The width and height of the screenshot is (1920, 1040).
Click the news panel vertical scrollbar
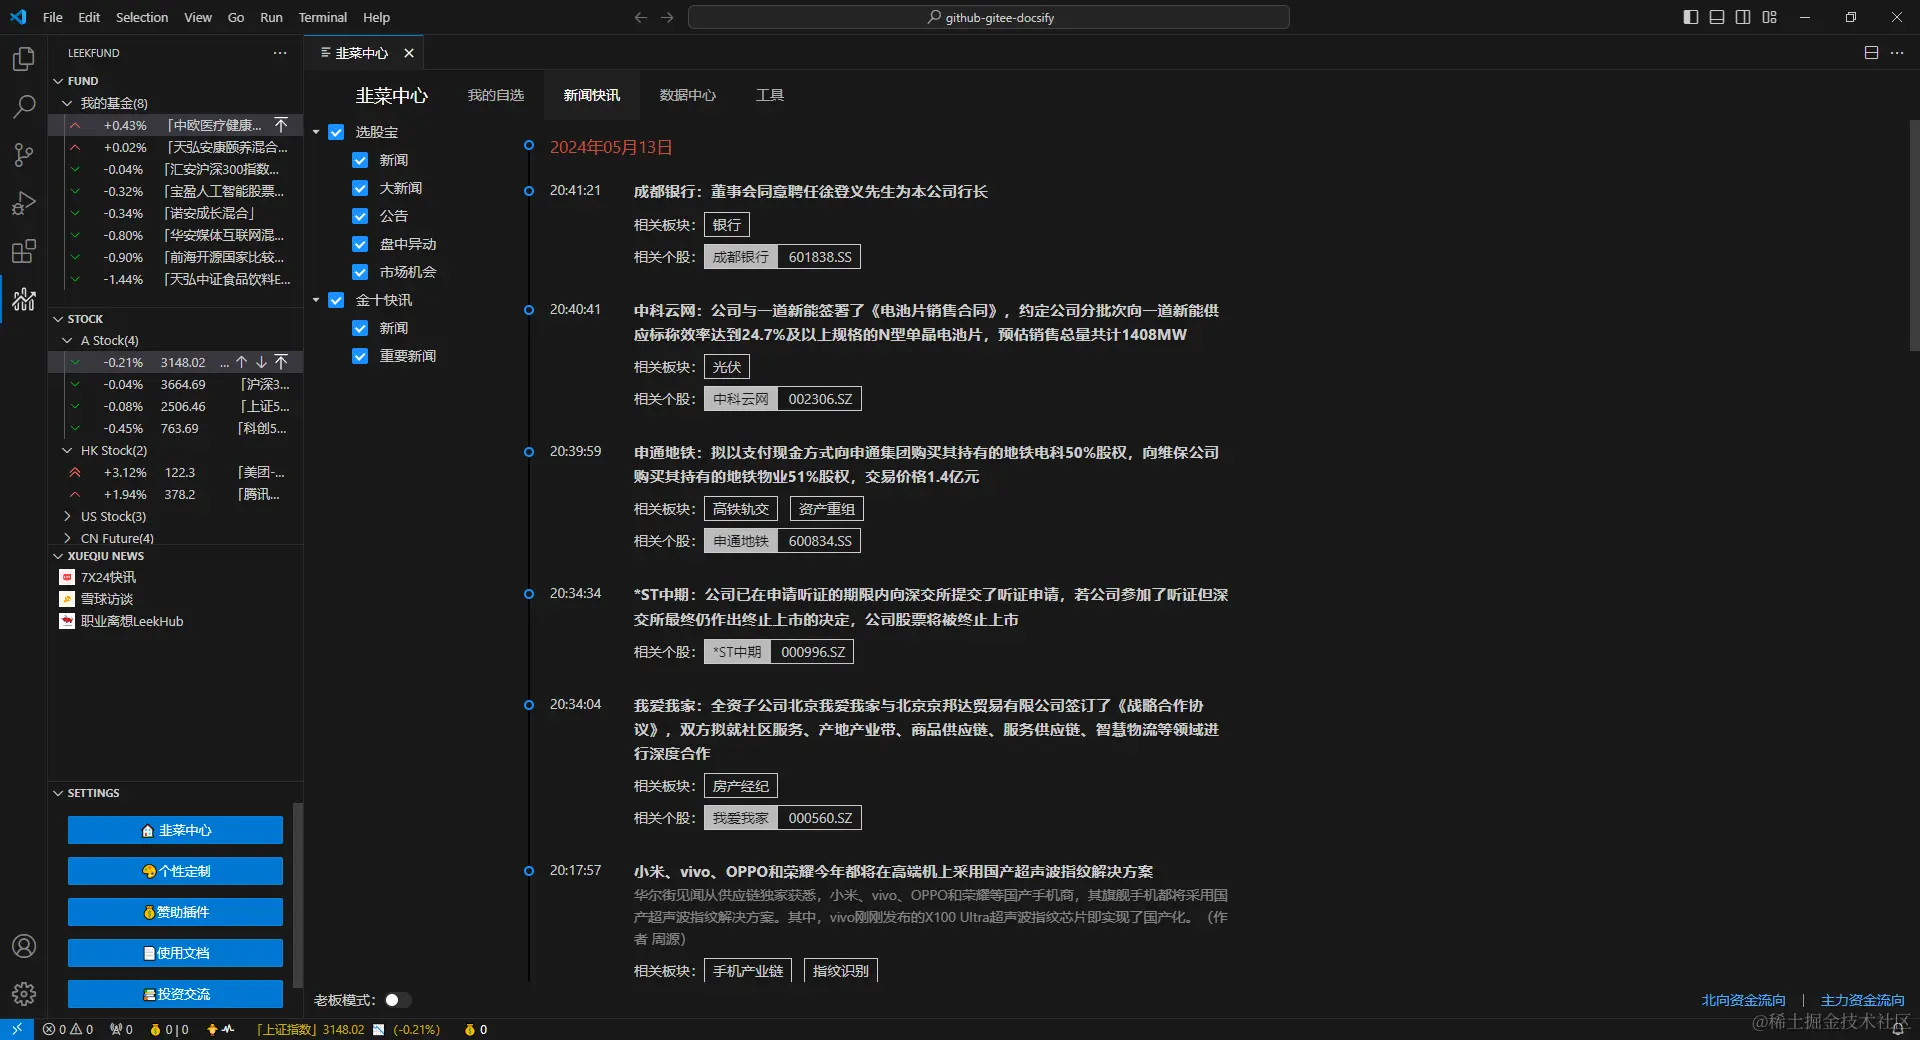click(x=1914, y=235)
